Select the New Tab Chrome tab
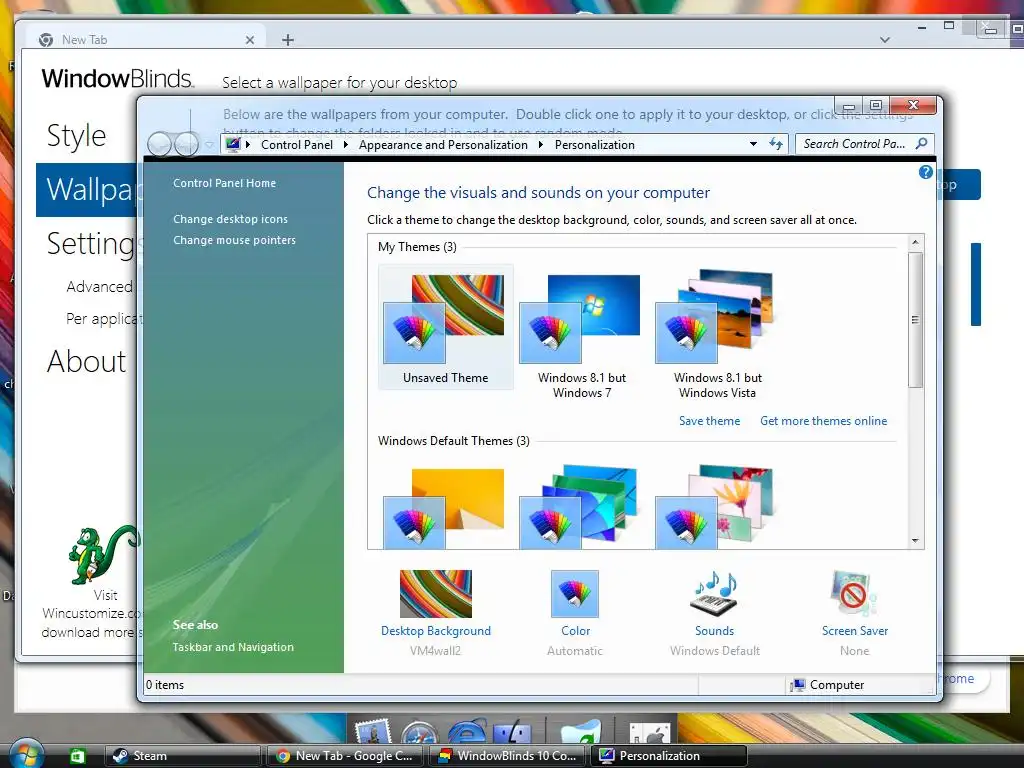Viewport: 1024px width, 768px height. tap(146, 39)
